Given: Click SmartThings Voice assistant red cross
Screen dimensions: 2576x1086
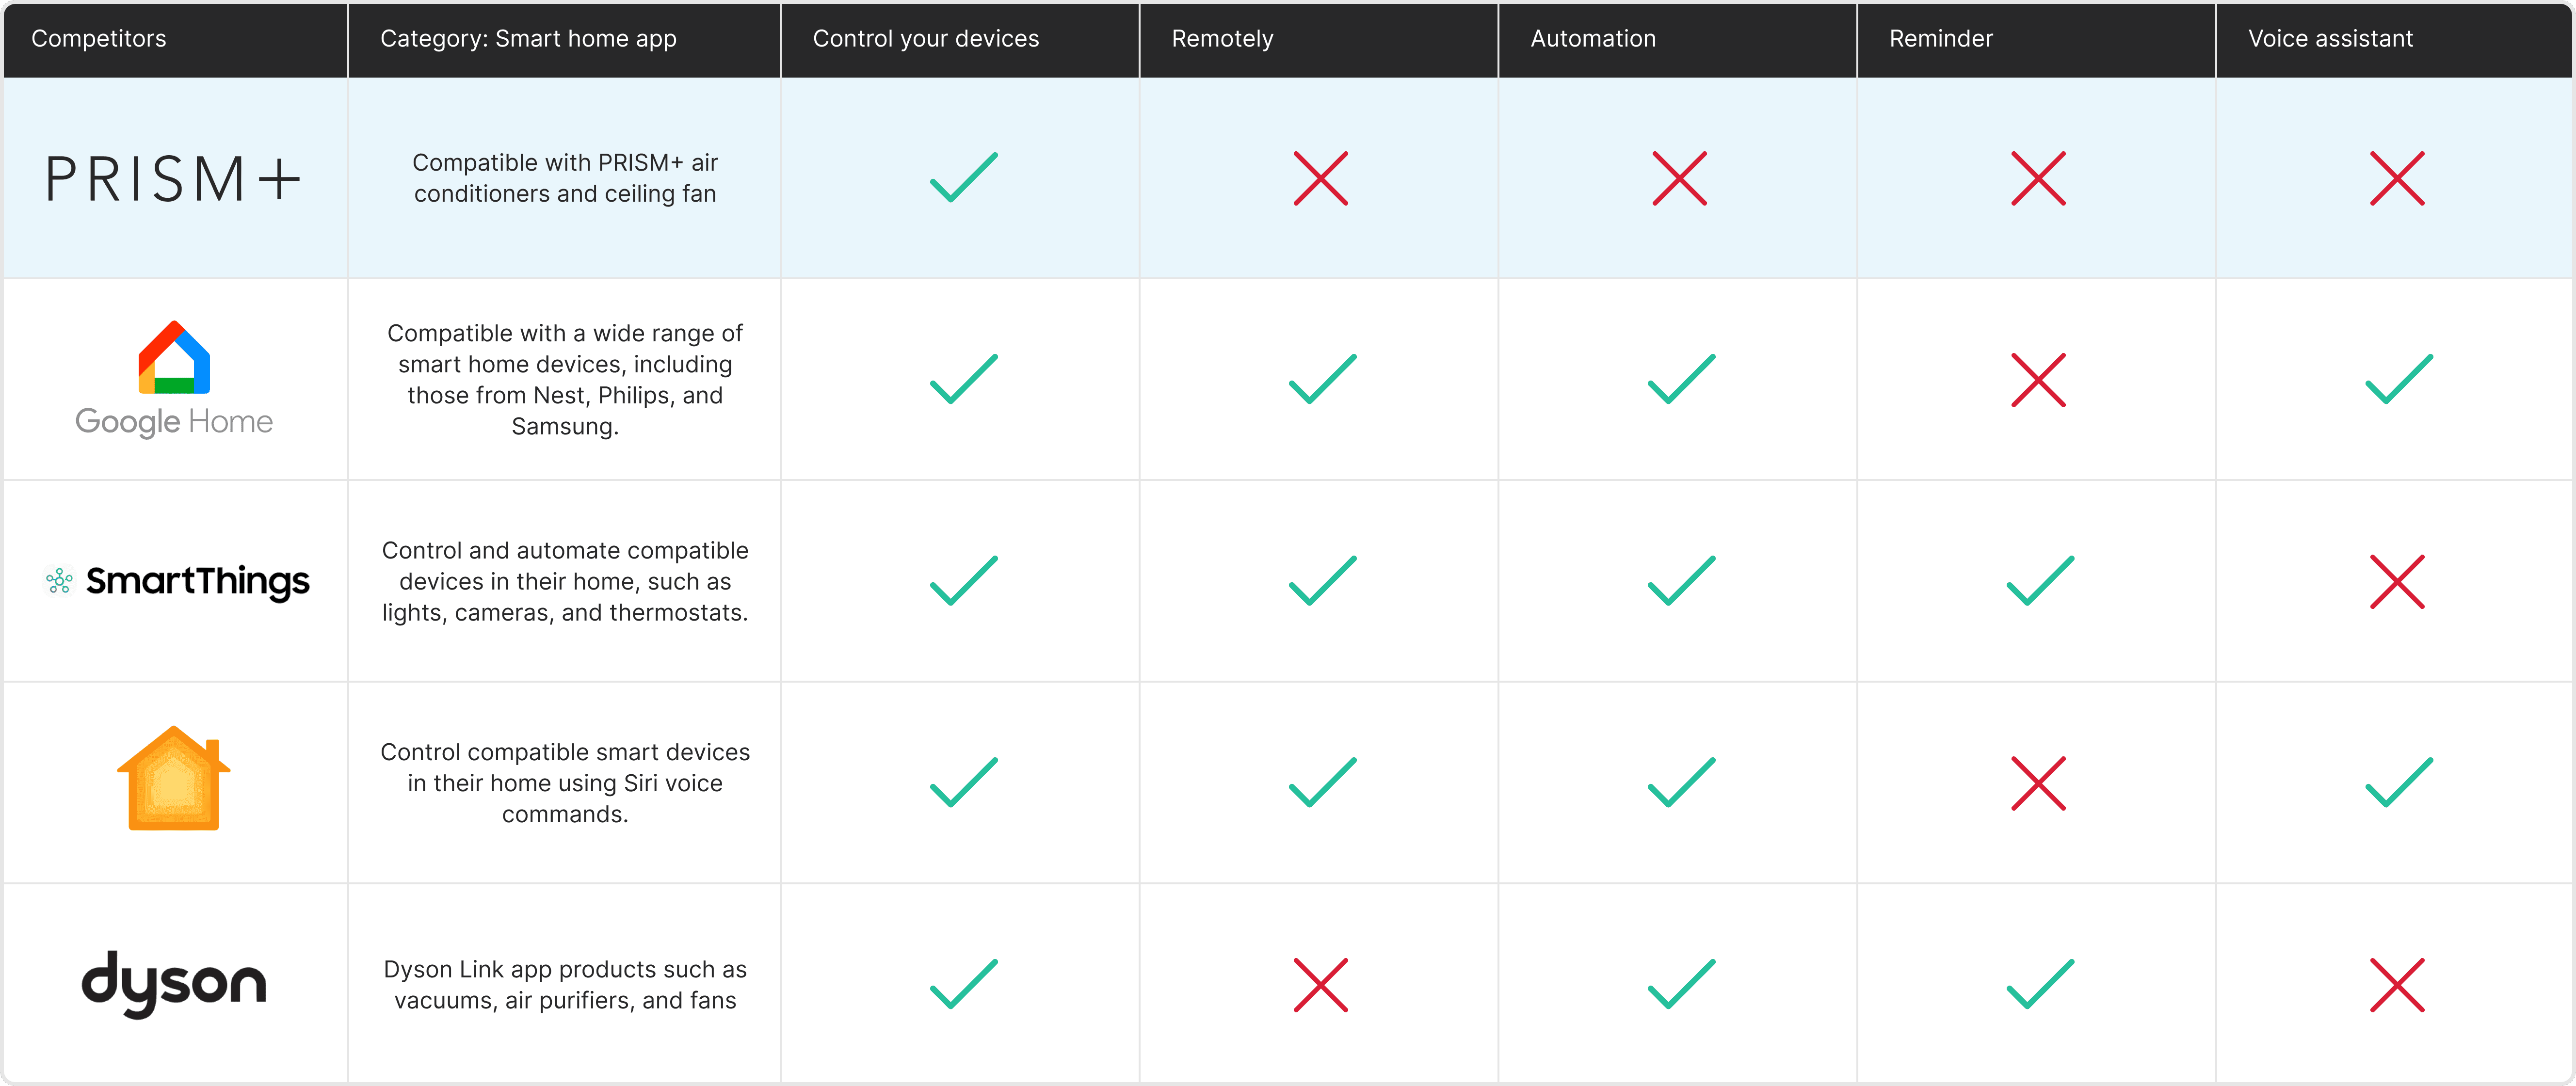Looking at the screenshot, I should [x=2398, y=582].
